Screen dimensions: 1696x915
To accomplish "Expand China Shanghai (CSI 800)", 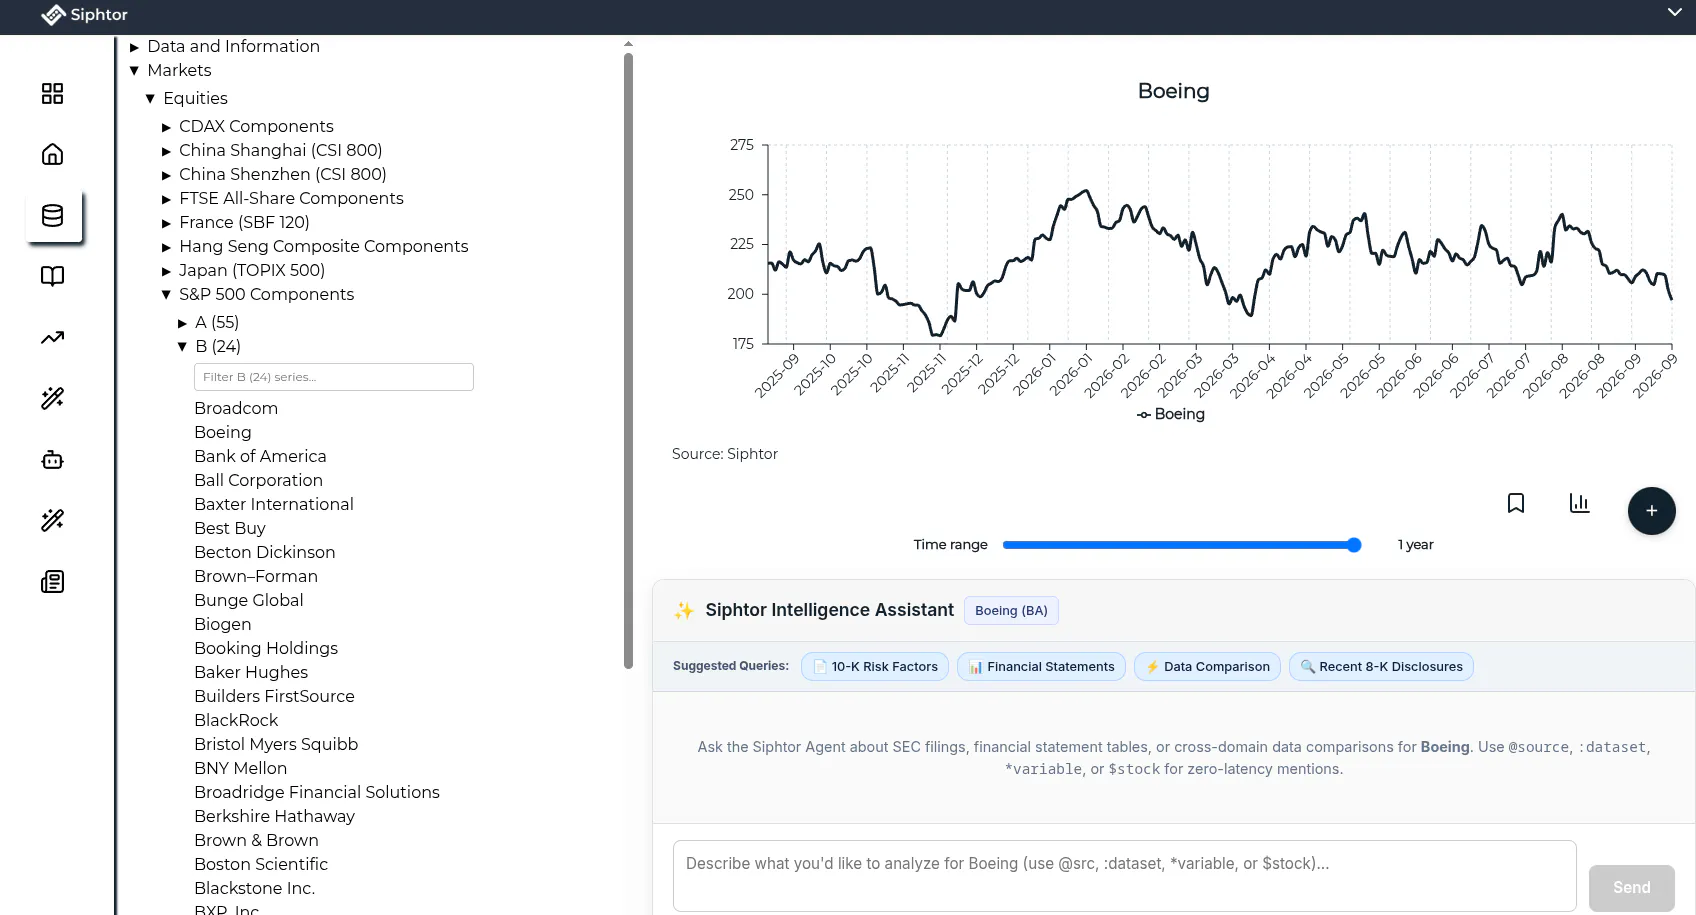I will pyautogui.click(x=166, y=151).
